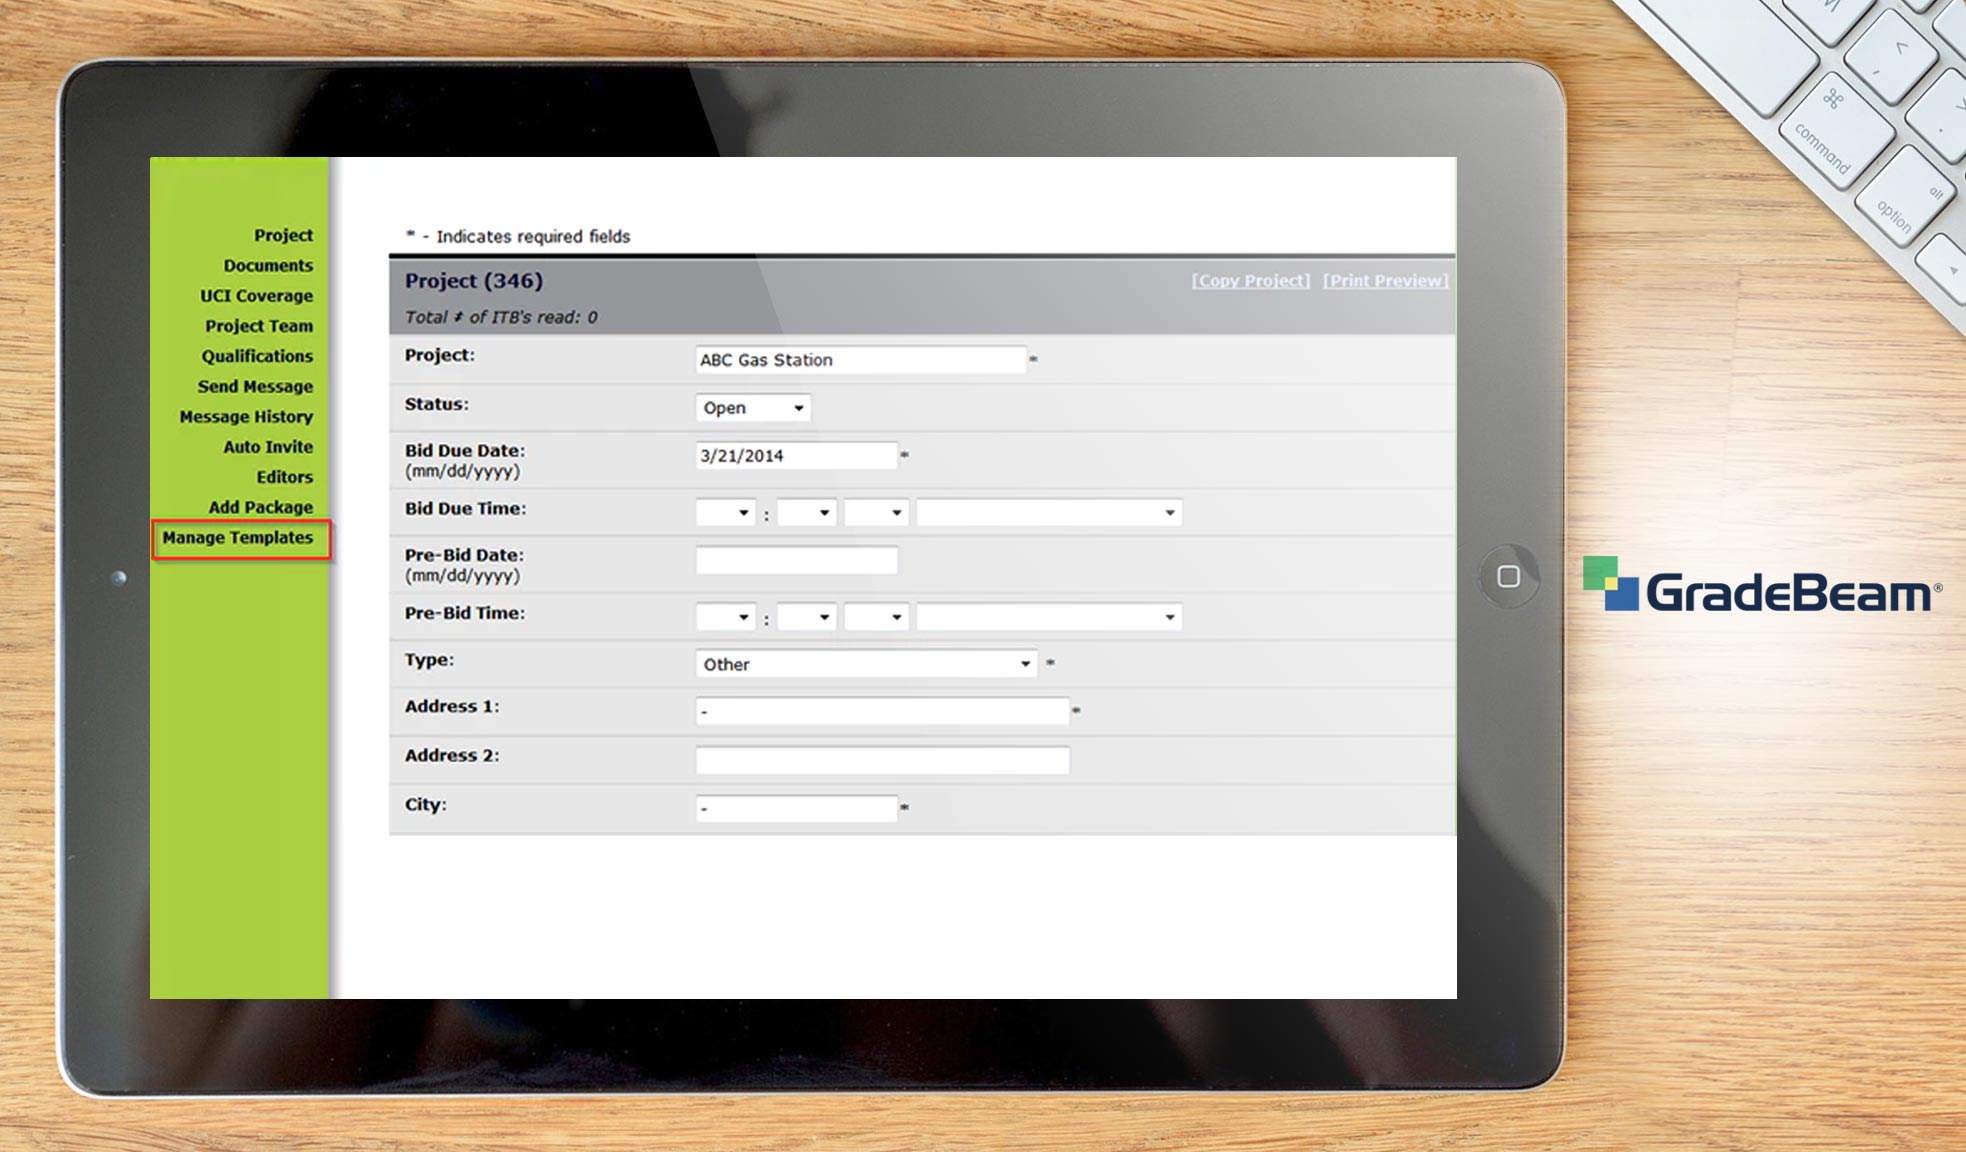This screenshot has height=1152, width=1966.
Task: Open the Documents section
Action: (268, 266)
